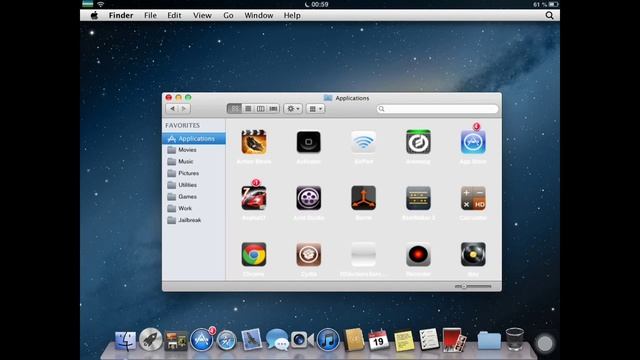Switch to icon view mode
This screenshot has height=360, width=640.
tap(234, 109)
